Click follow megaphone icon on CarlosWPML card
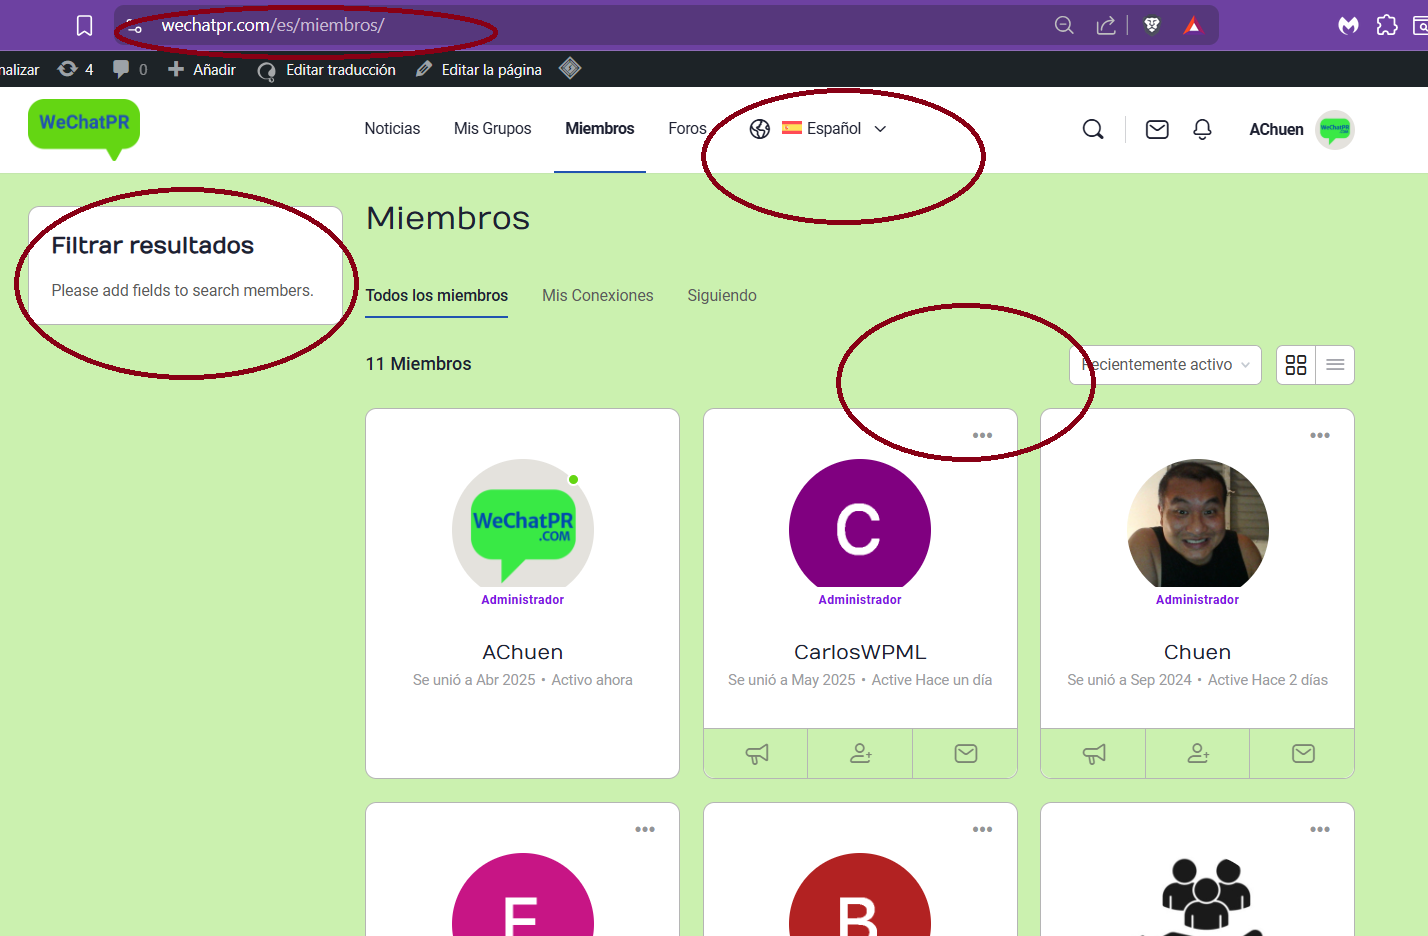Image resolution: width=1428 pixels, height=936 pixels. pyautogui.click(x=756, y=754)
